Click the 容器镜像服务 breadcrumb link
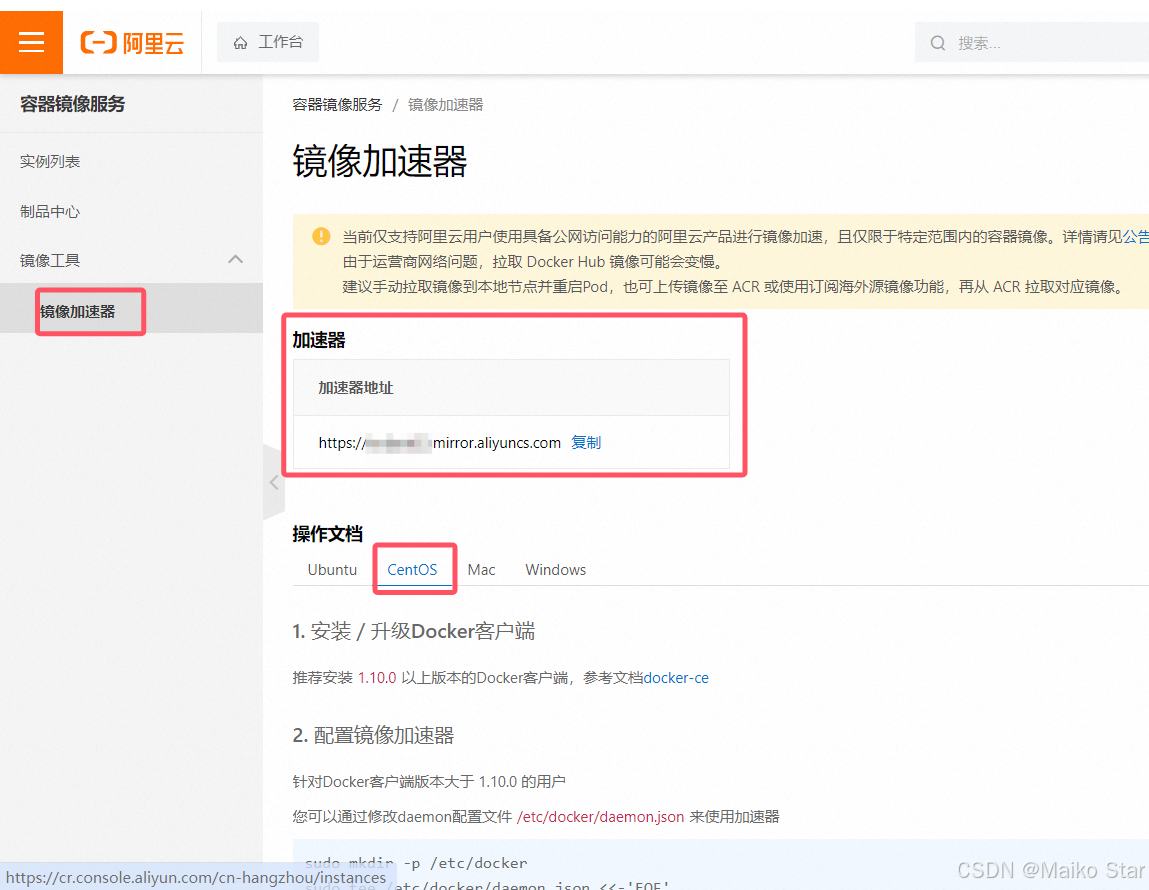Image resolution: width=1149 pixels, height=890 pixels. [337, 105]
